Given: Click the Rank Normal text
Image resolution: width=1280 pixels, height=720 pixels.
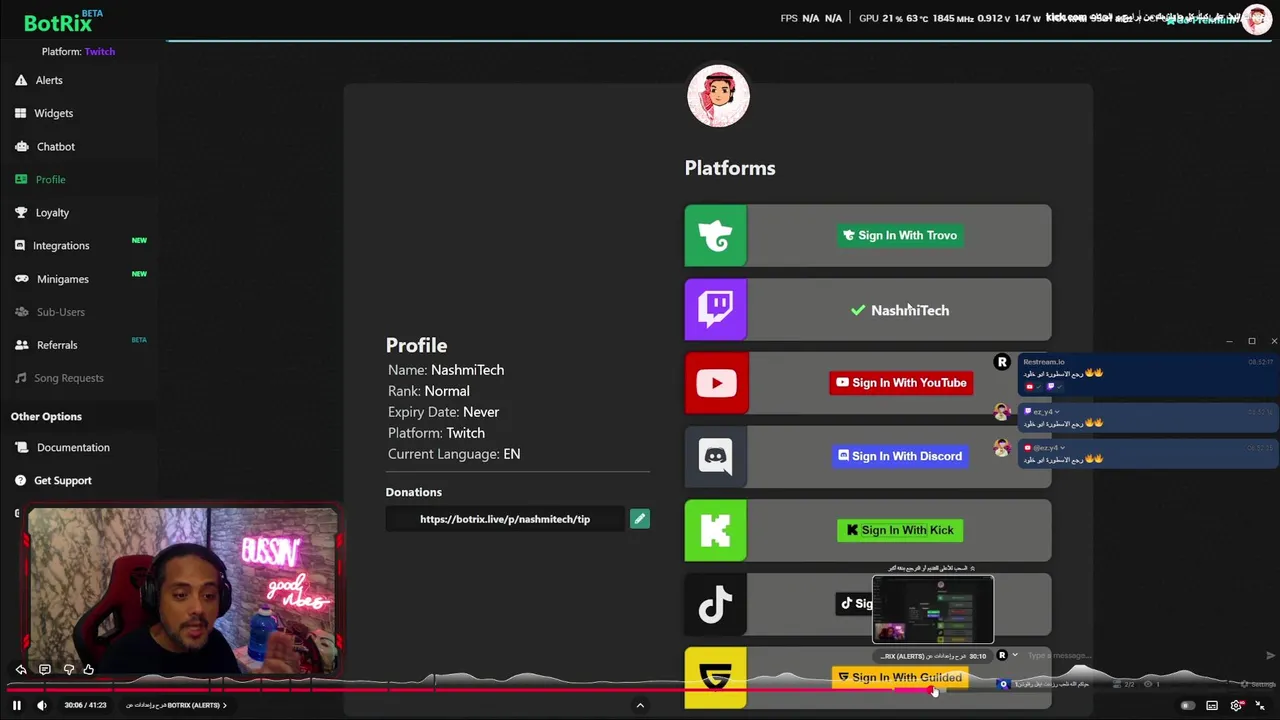Looking at the screenshot, I should (x=428, y=391).
